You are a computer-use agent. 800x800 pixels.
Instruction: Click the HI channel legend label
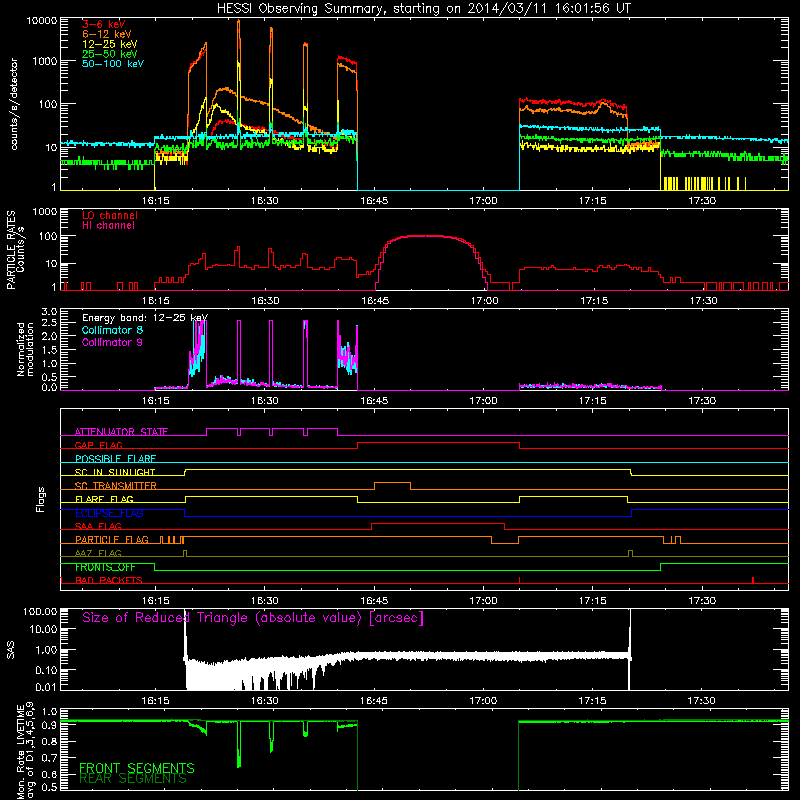pos(109,226)
